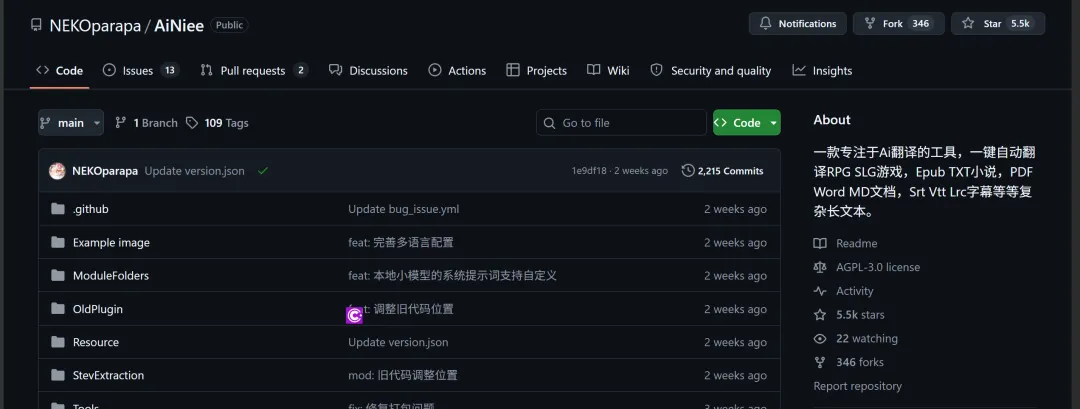Screen dimensions: 1080x409
Task: Click folder icon of StevExtraction row
Action: (x=58, y=375)
